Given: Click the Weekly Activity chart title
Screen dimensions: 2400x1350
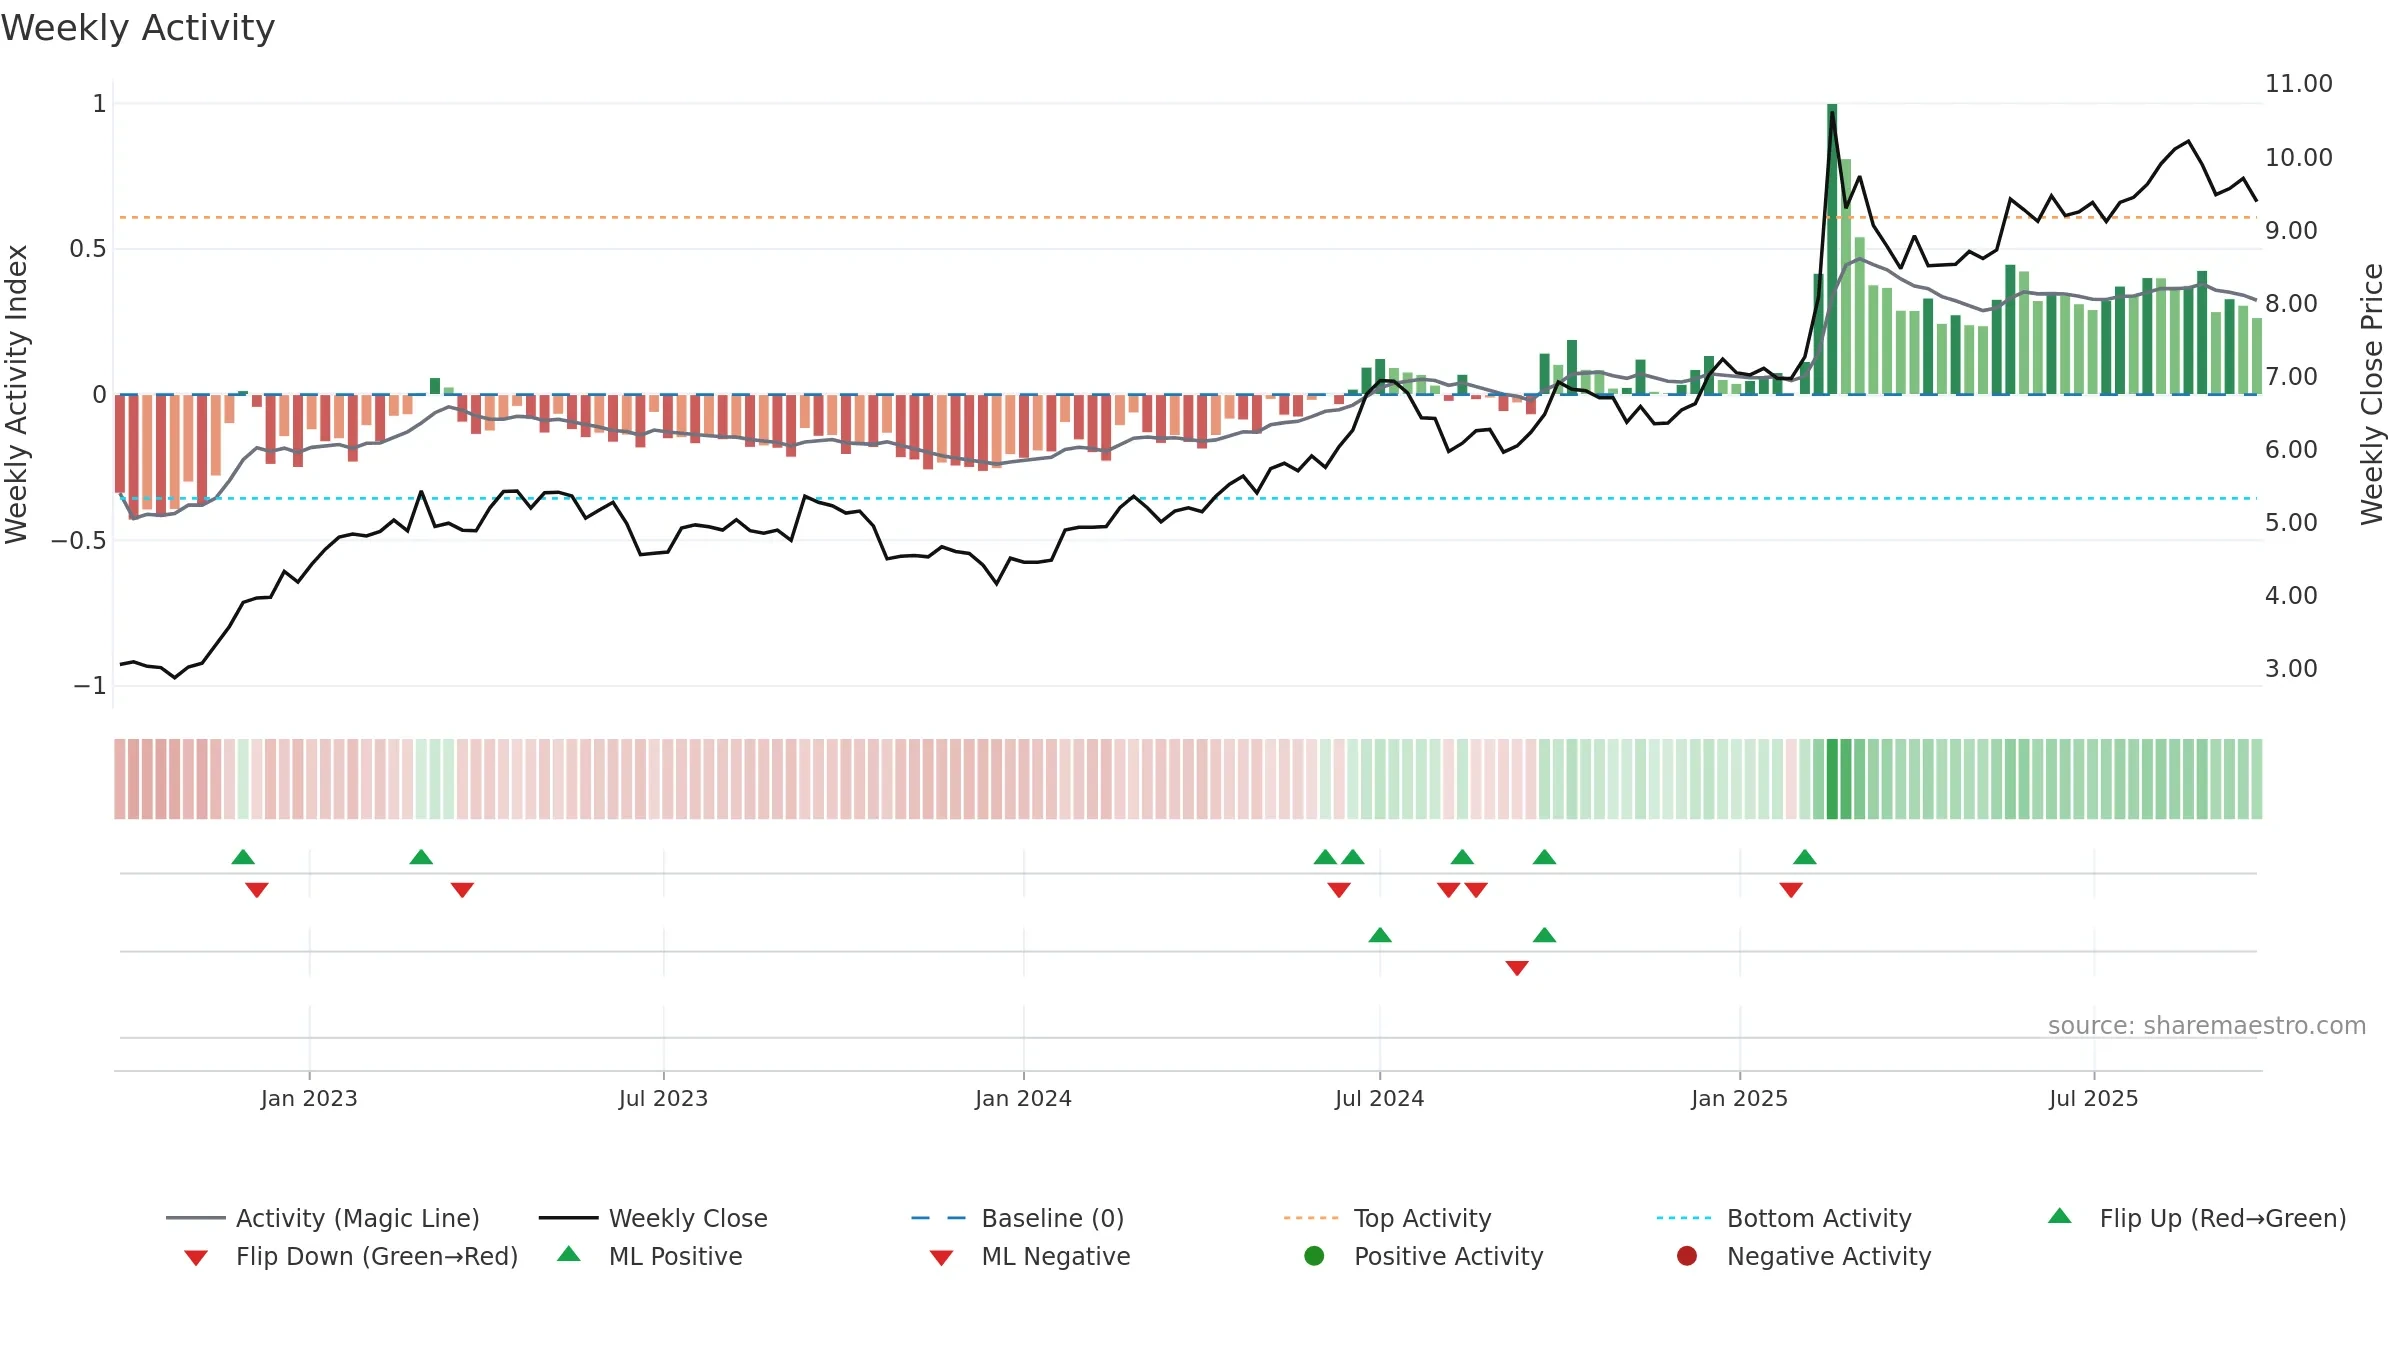Looking at the screenshot, I should point(138,28).
